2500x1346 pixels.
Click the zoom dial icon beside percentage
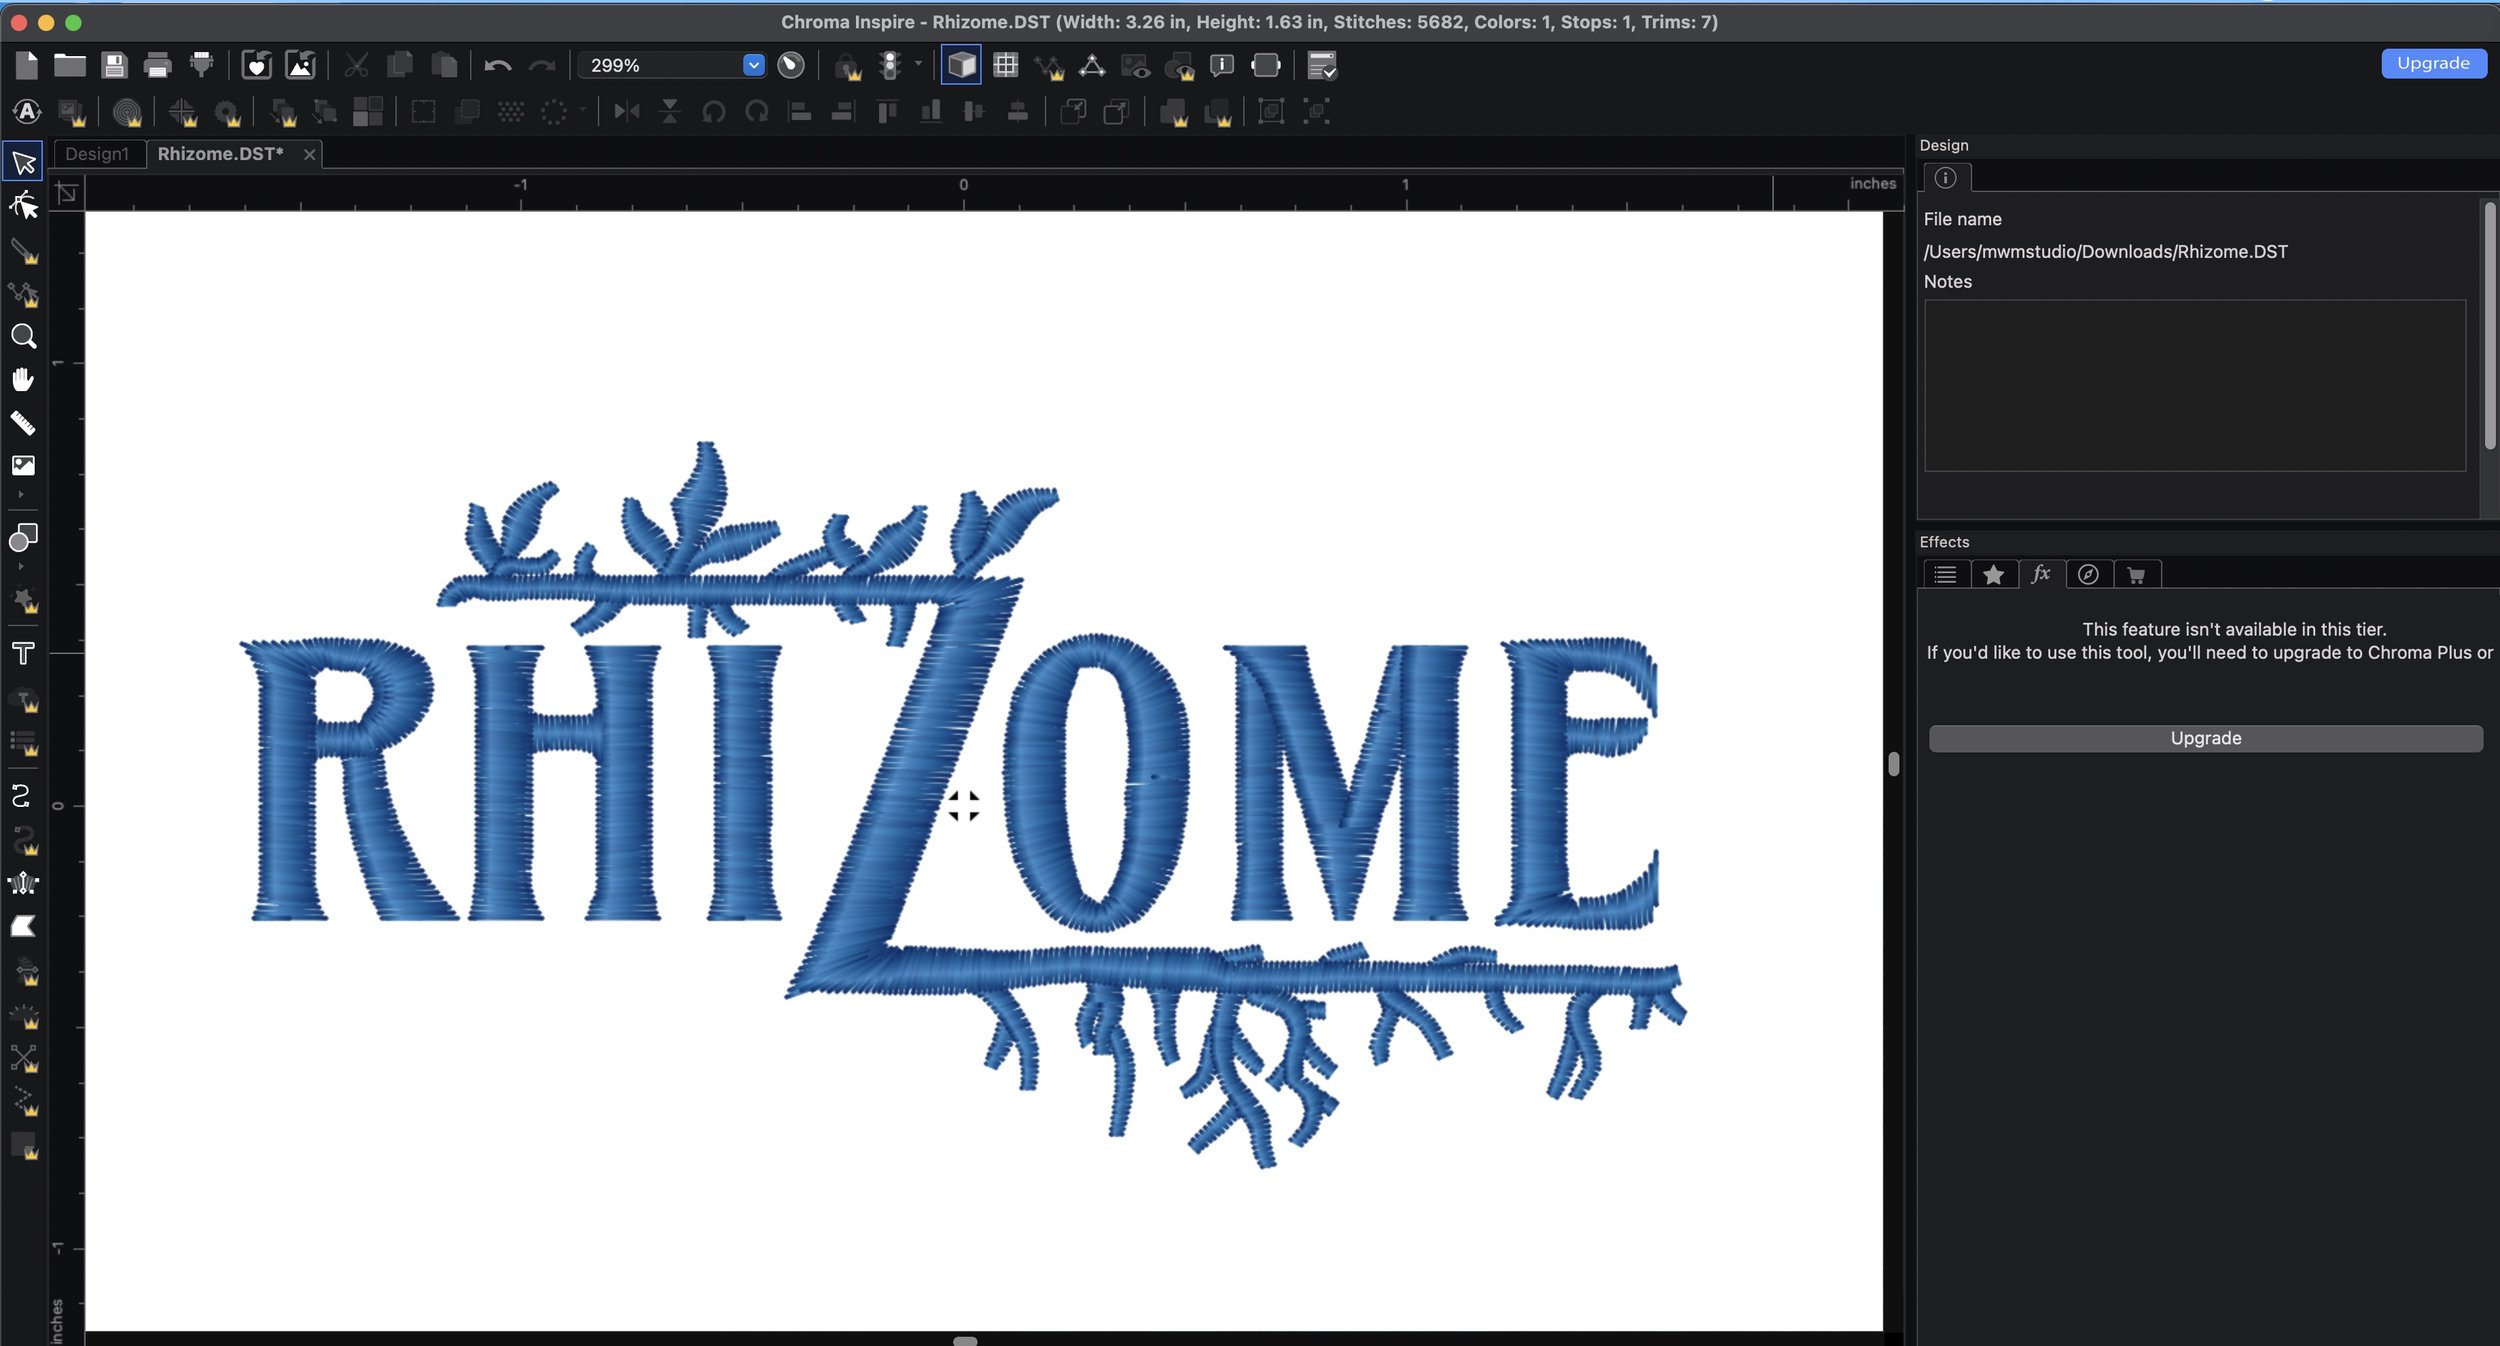click(791, 65)
